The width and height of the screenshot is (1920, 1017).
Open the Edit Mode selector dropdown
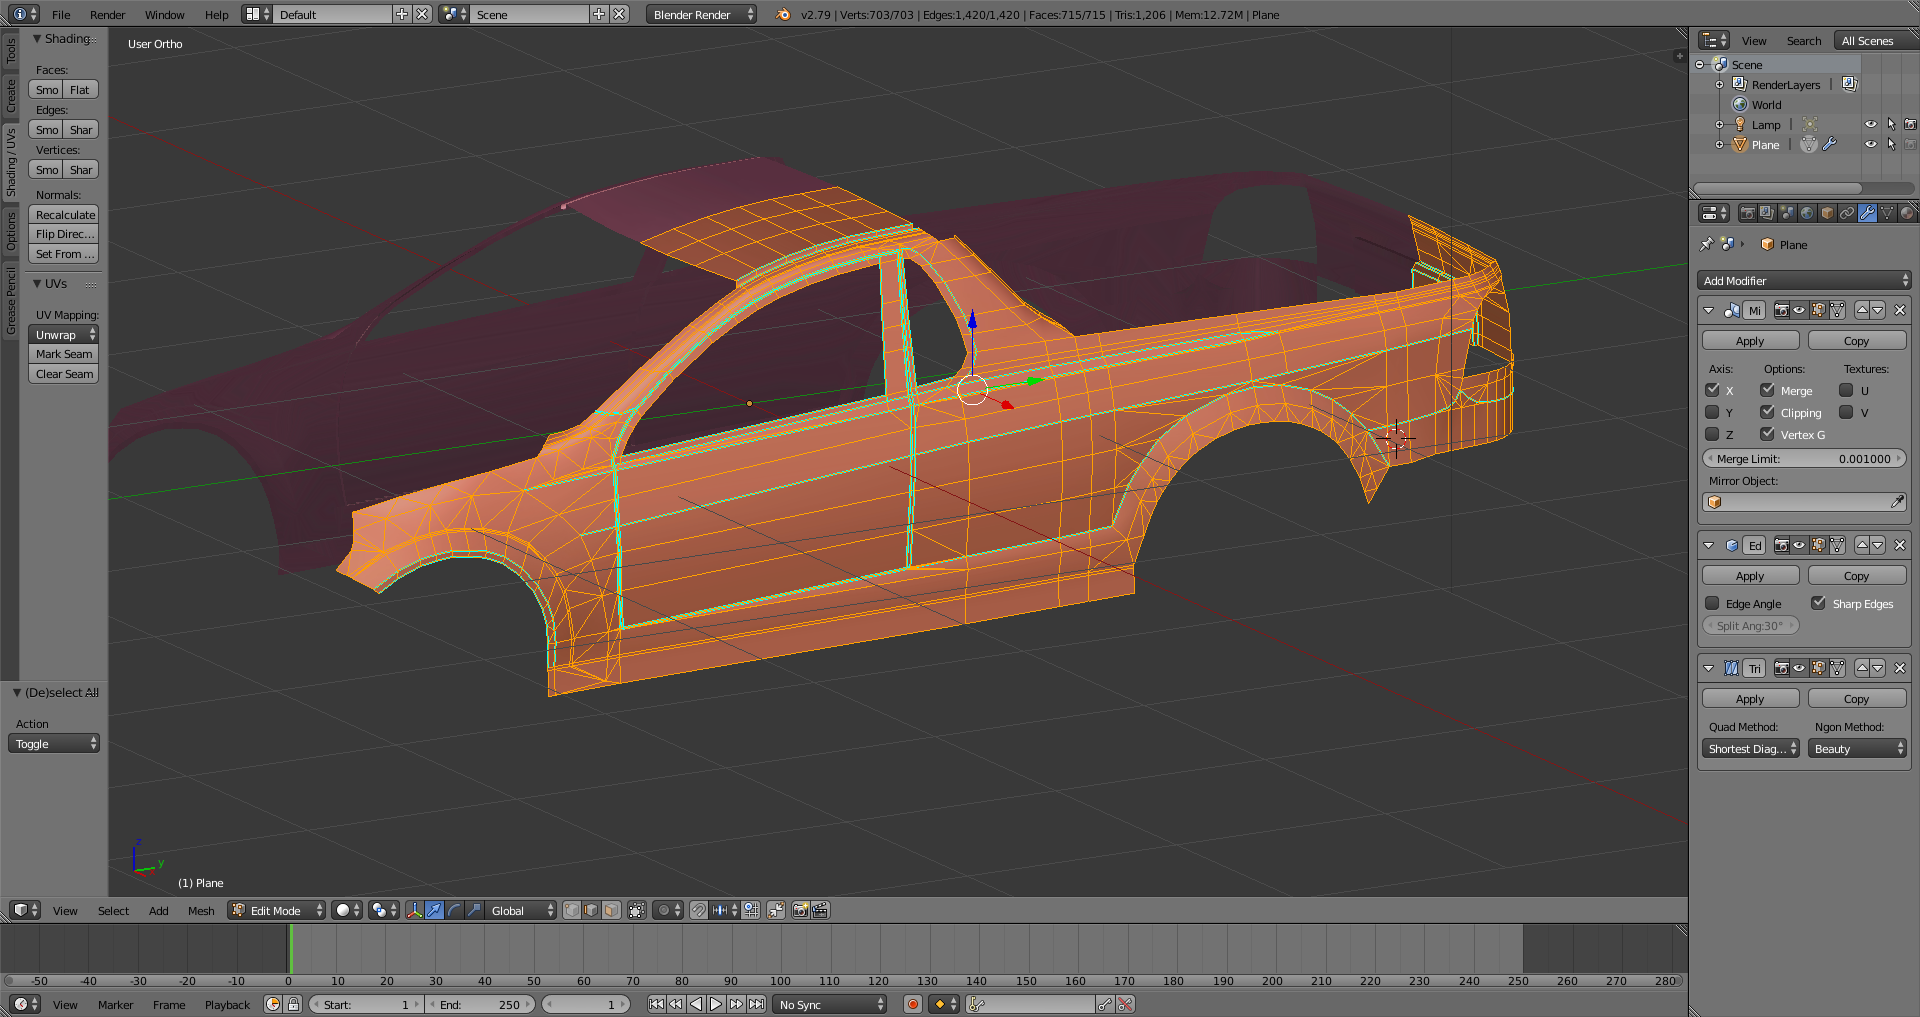[x=277, y=910]
